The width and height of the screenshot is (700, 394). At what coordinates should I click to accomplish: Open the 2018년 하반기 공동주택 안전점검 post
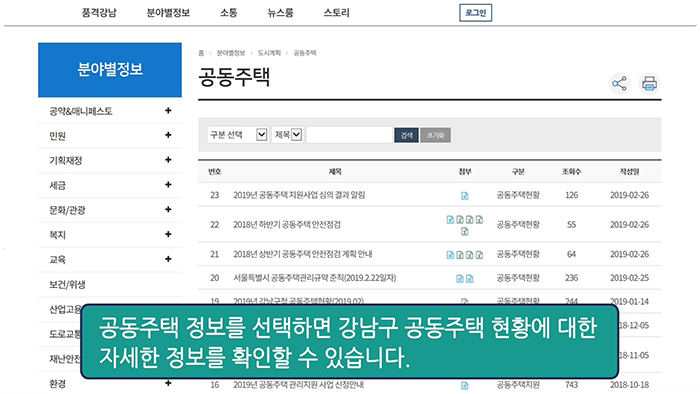click(x=287, y=224)
